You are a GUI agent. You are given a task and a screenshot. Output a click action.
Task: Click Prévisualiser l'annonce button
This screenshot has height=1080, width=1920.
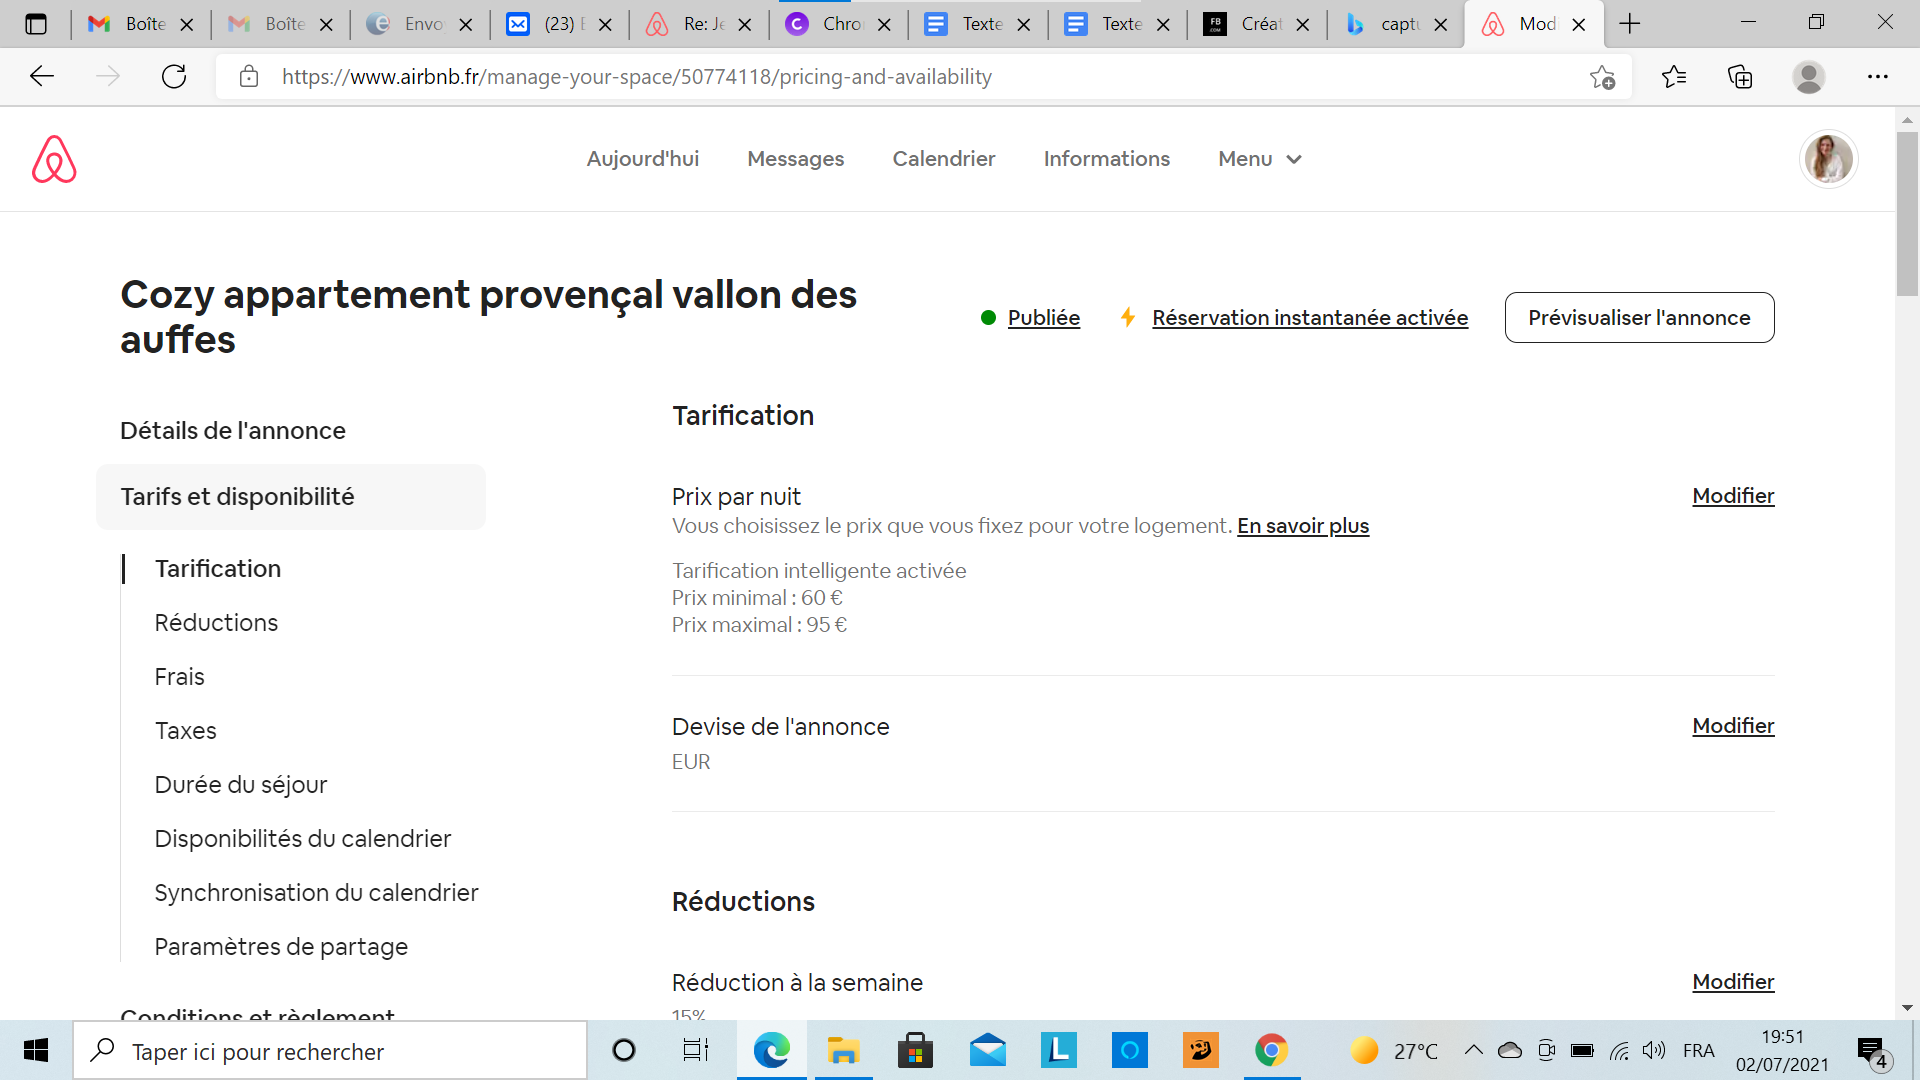(x=1639, y=316)
